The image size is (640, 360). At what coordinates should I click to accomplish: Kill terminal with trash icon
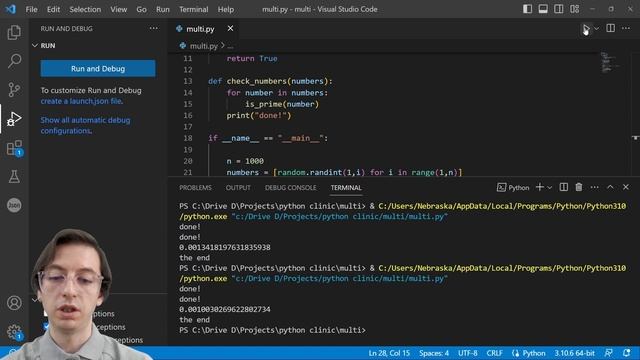[x=579, y=187]
